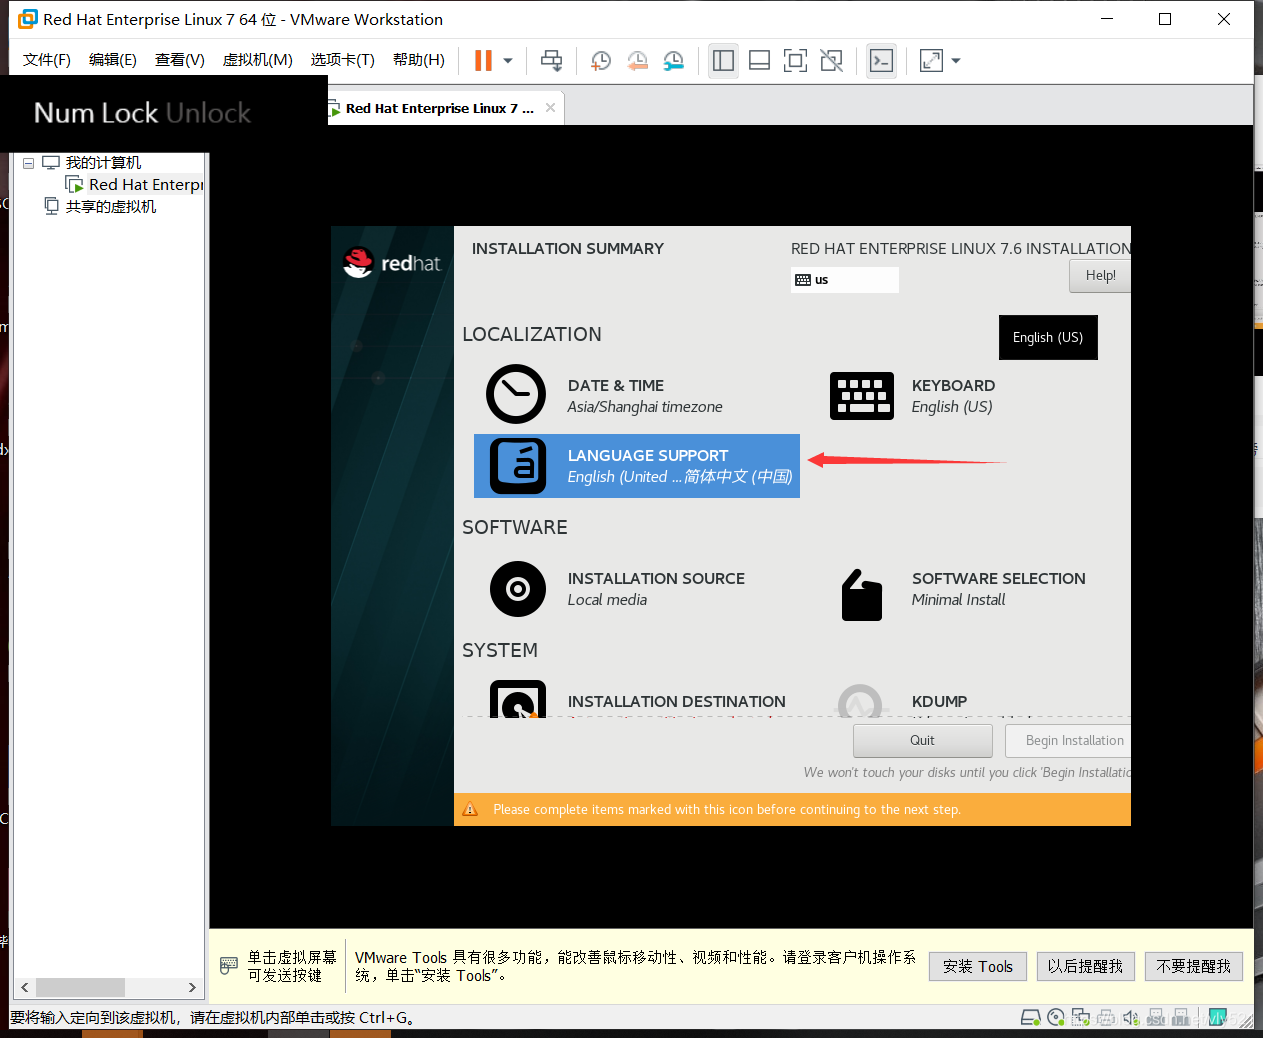Open the KEYBOARD layout icon
1263x1038 pixels.
862,396
